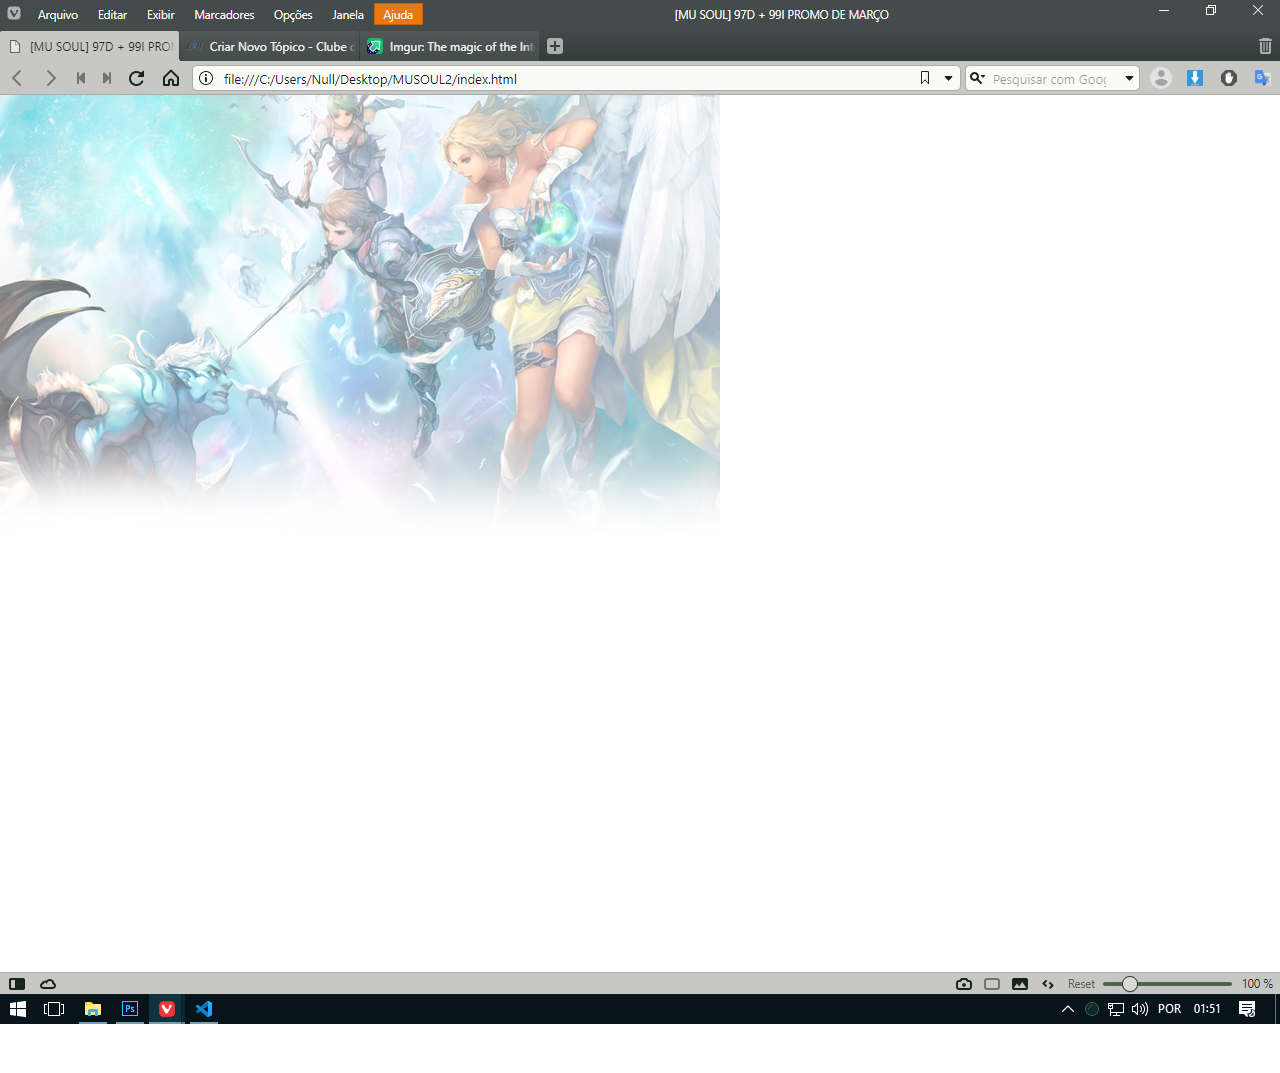Capture page with camera icon
The height and width of the screenshot is (1073, 1280).
pyautogui.click(x=964, y=984)
